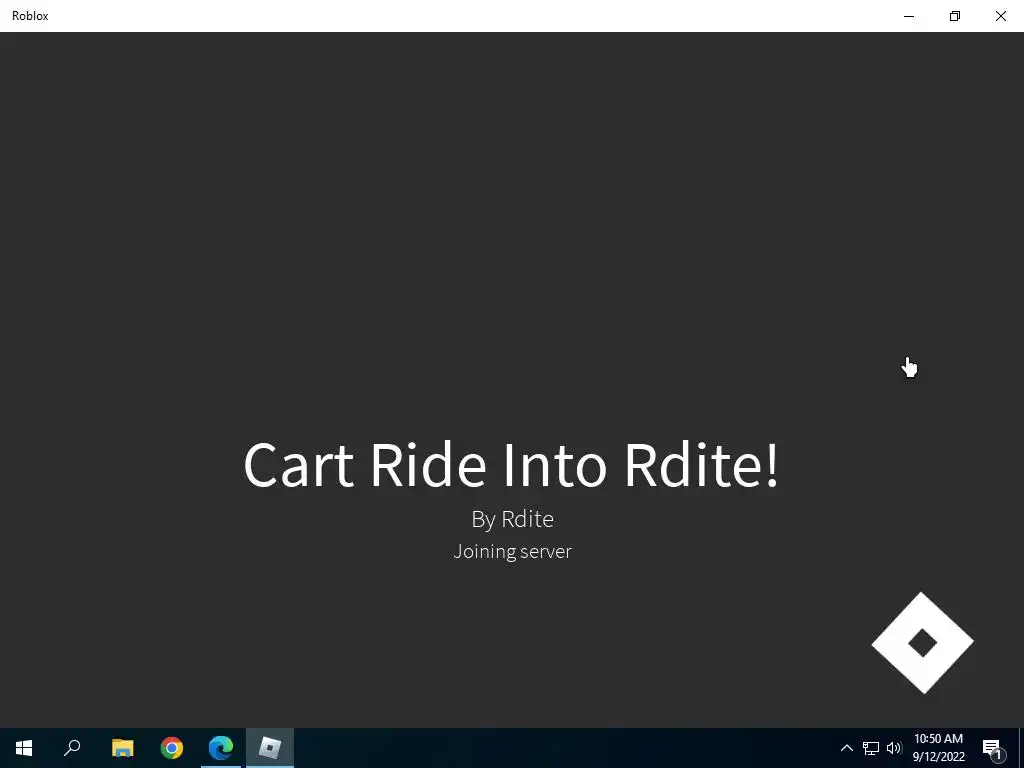Open Microsoft Edge from the taskbar

point(221,748)
